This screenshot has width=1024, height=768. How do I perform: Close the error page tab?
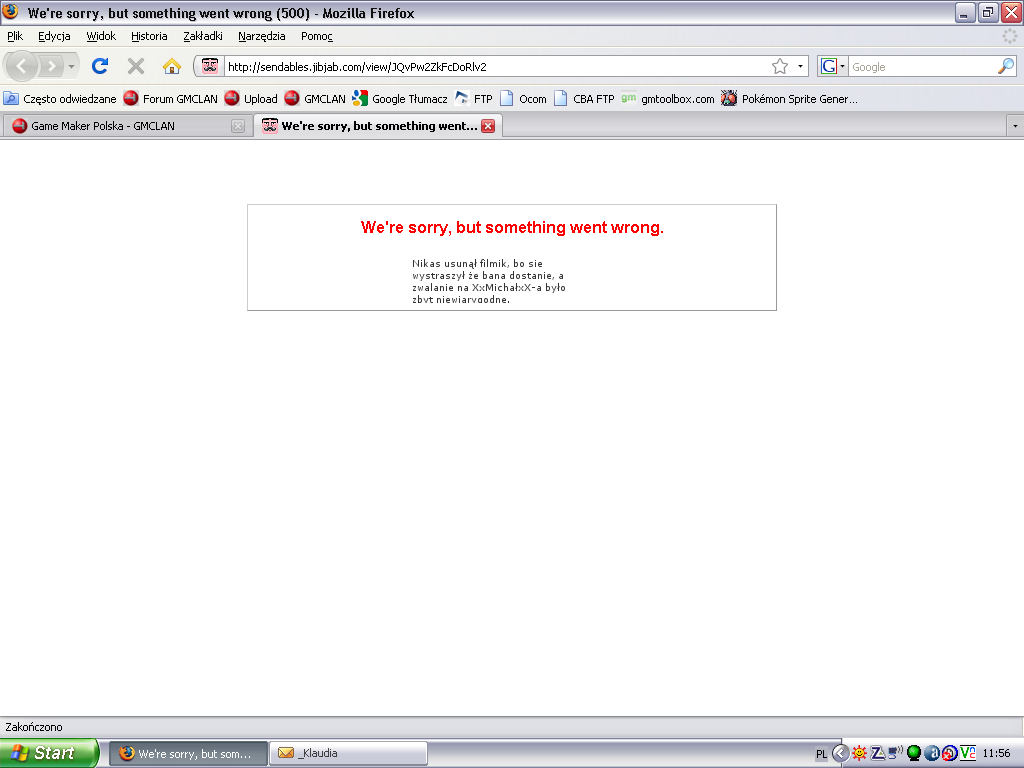488,126
